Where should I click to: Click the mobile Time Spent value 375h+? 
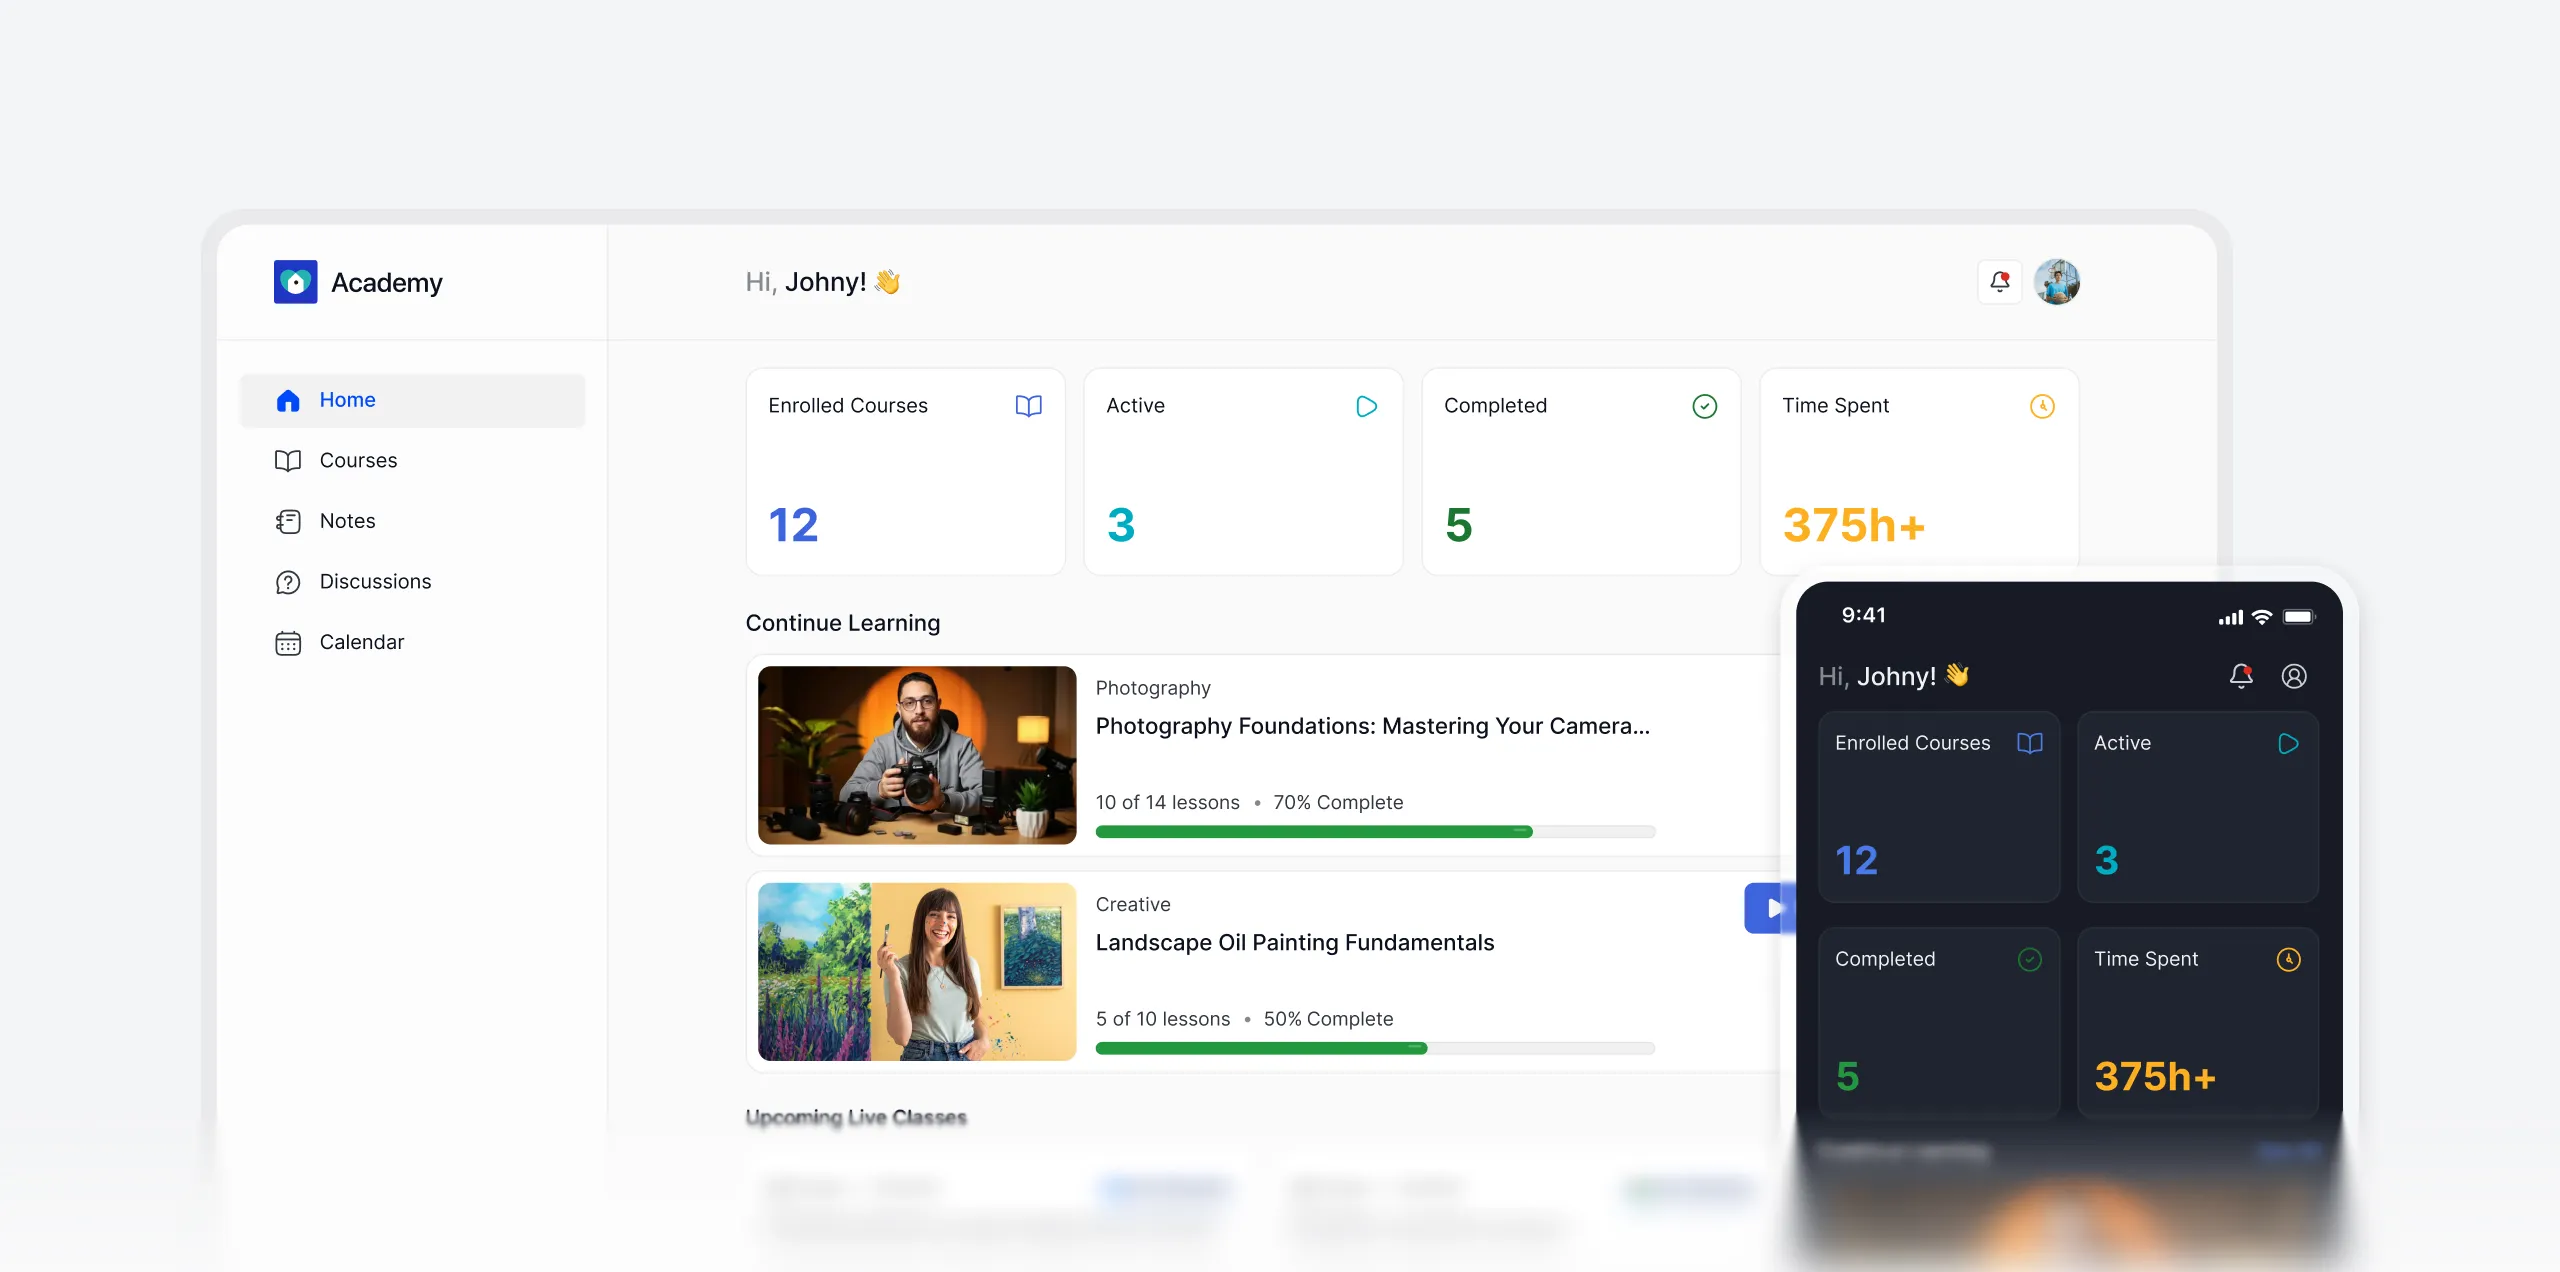[x=2155, y=1077]
